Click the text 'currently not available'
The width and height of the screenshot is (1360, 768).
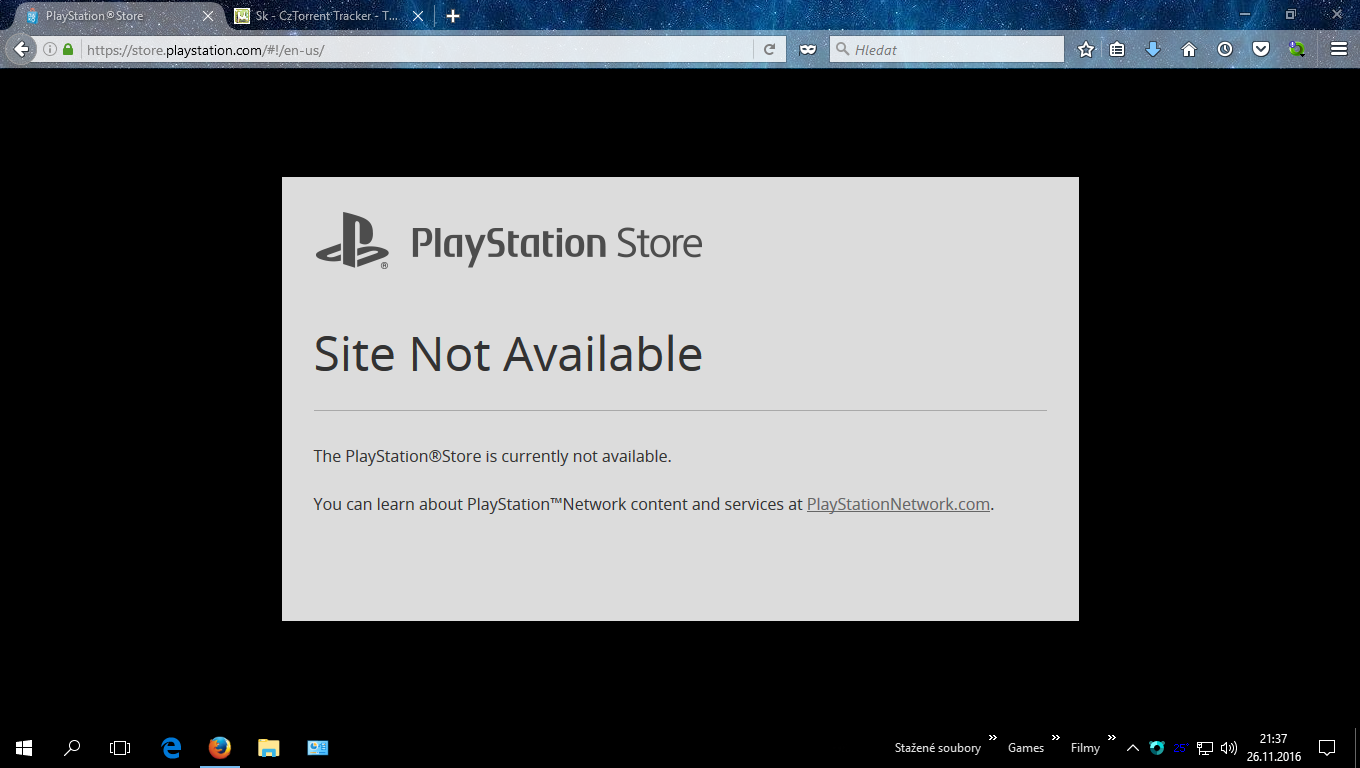[x=586, y=456]
